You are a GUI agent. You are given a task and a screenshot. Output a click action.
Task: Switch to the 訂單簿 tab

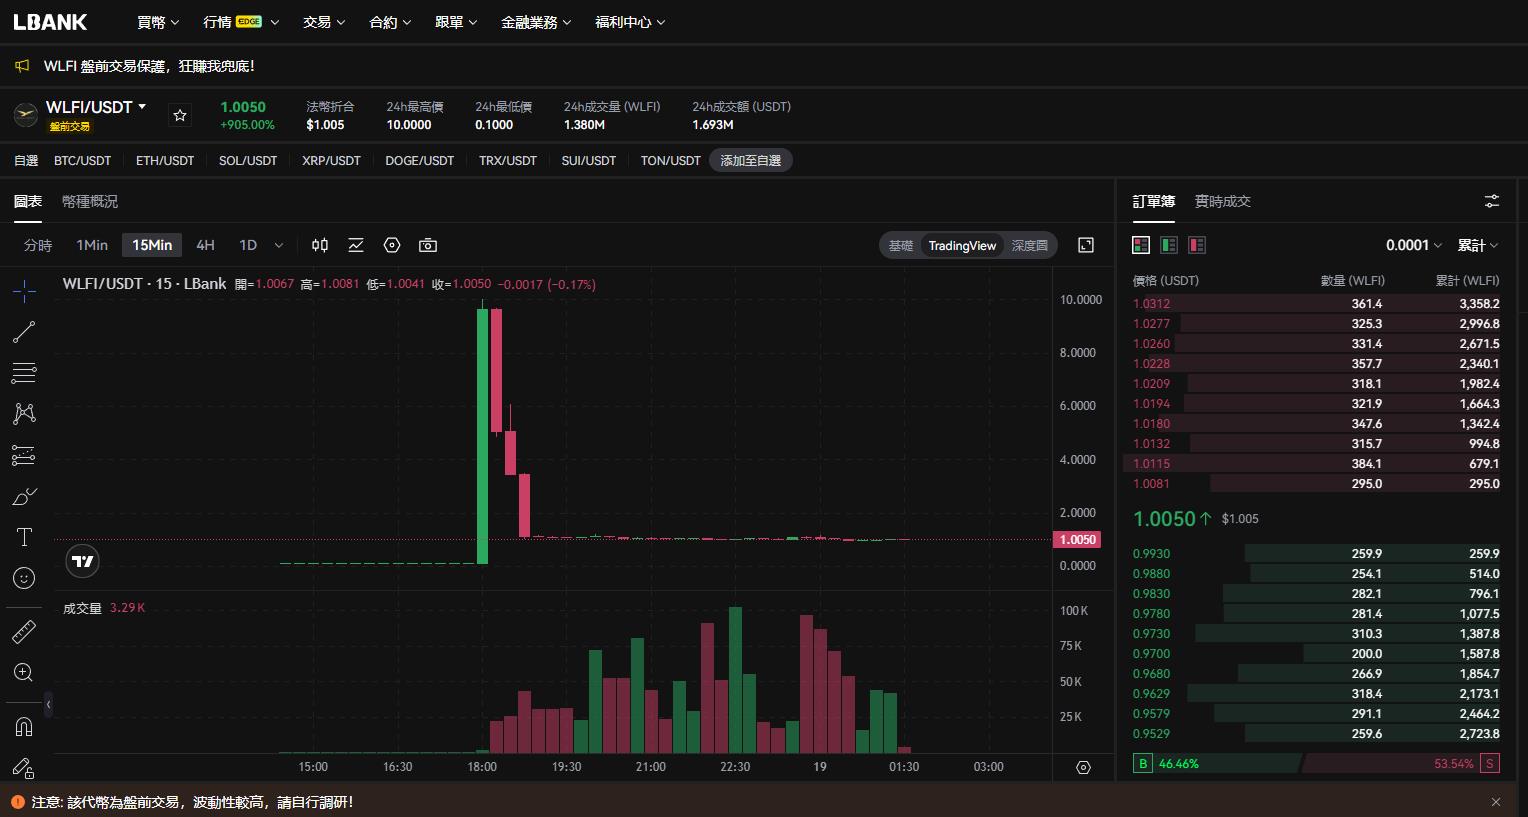(x=1153, y=201)
